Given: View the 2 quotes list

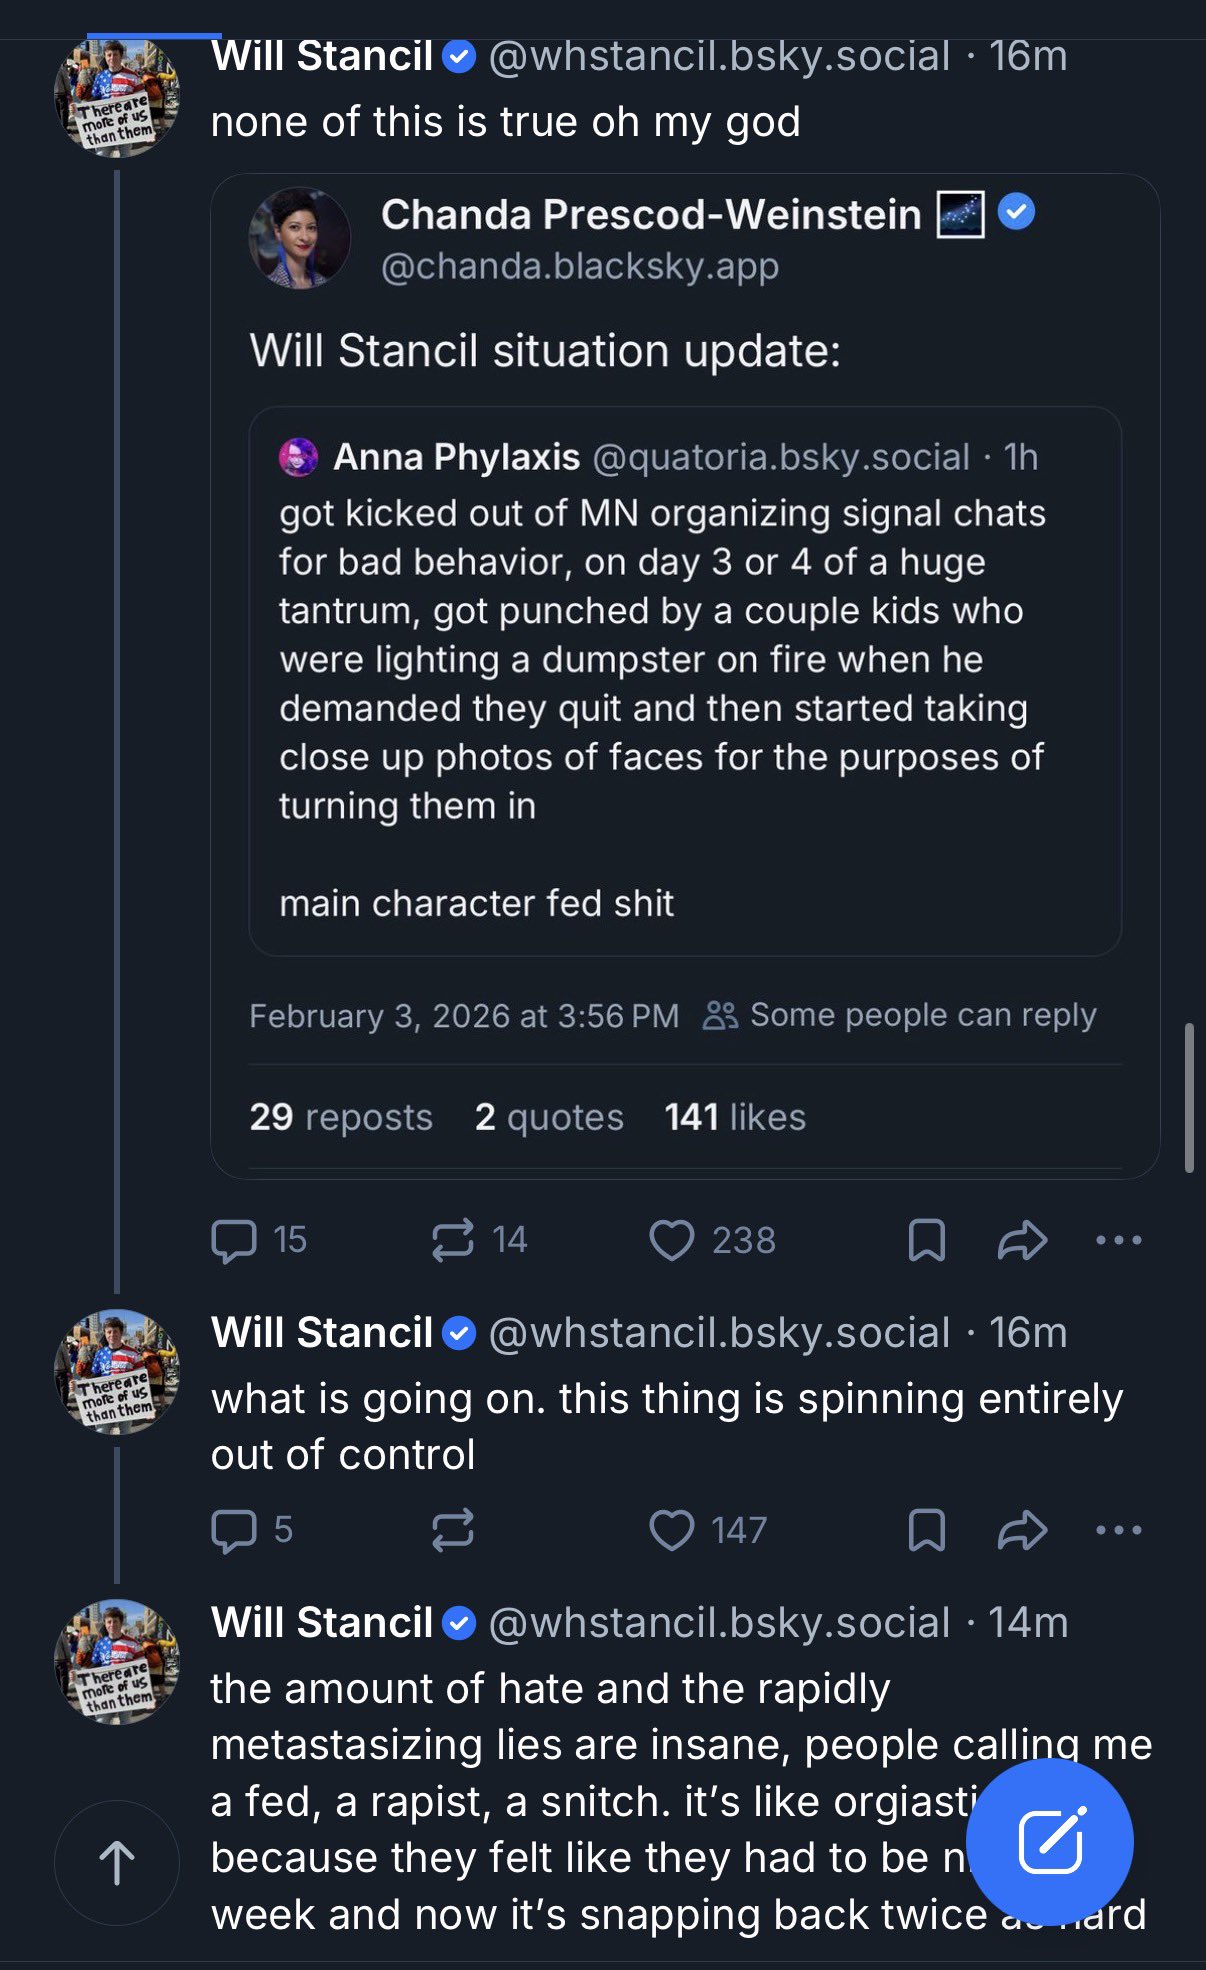Looking at the screenshot, I should pyautogui.click(x=549, y=1117).
